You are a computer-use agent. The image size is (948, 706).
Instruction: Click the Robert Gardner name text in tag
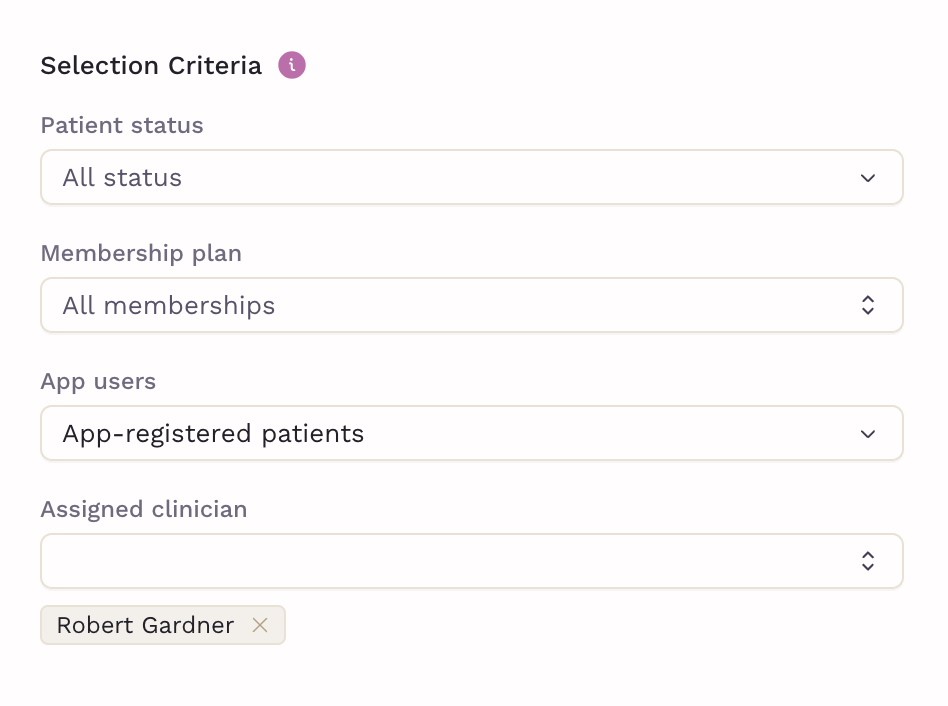(x=145, y=625)
